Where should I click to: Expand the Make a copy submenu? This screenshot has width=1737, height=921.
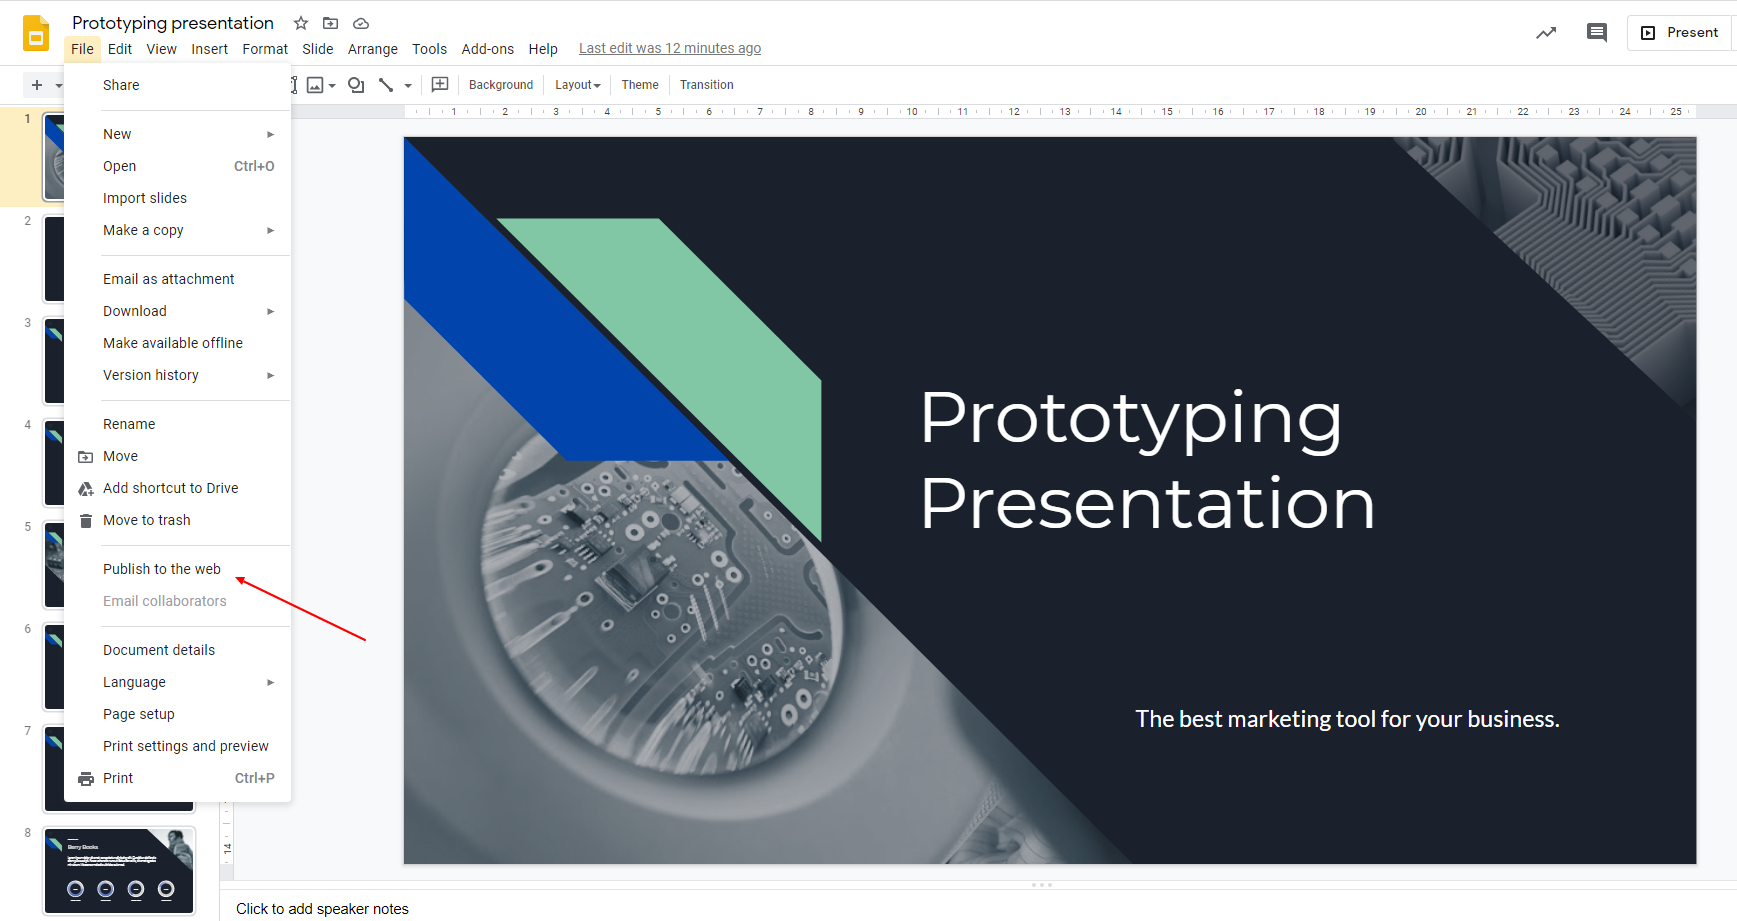pyautogui.click(x=270, y=230)
